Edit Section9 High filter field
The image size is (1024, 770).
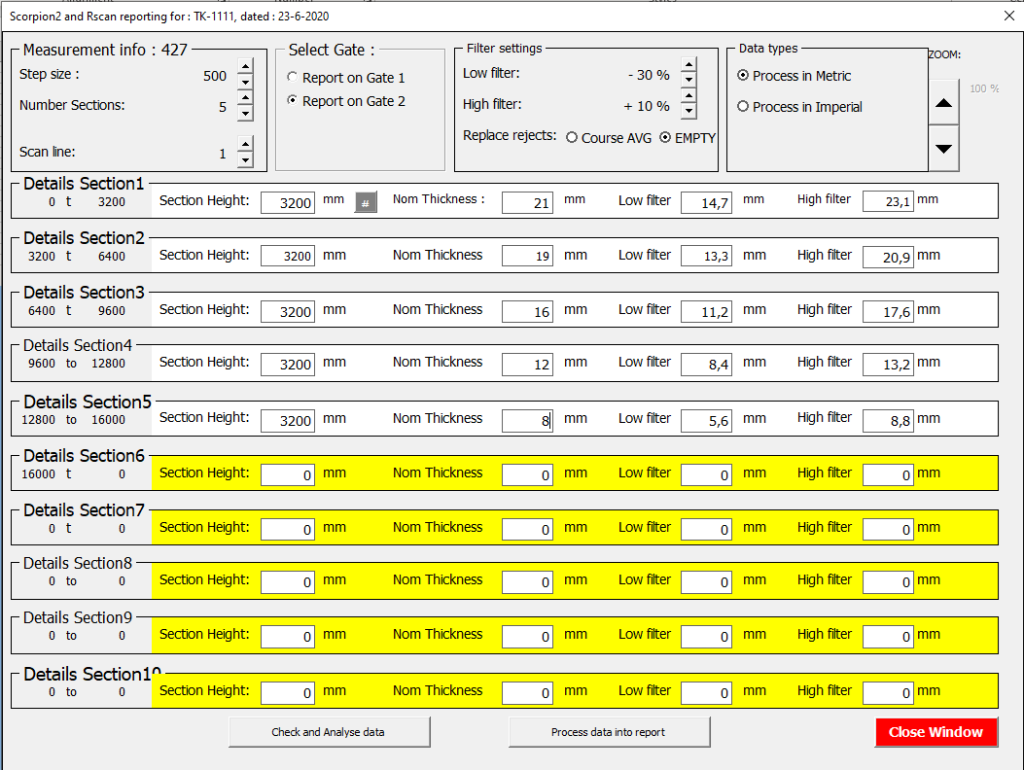tap(888, 636)
